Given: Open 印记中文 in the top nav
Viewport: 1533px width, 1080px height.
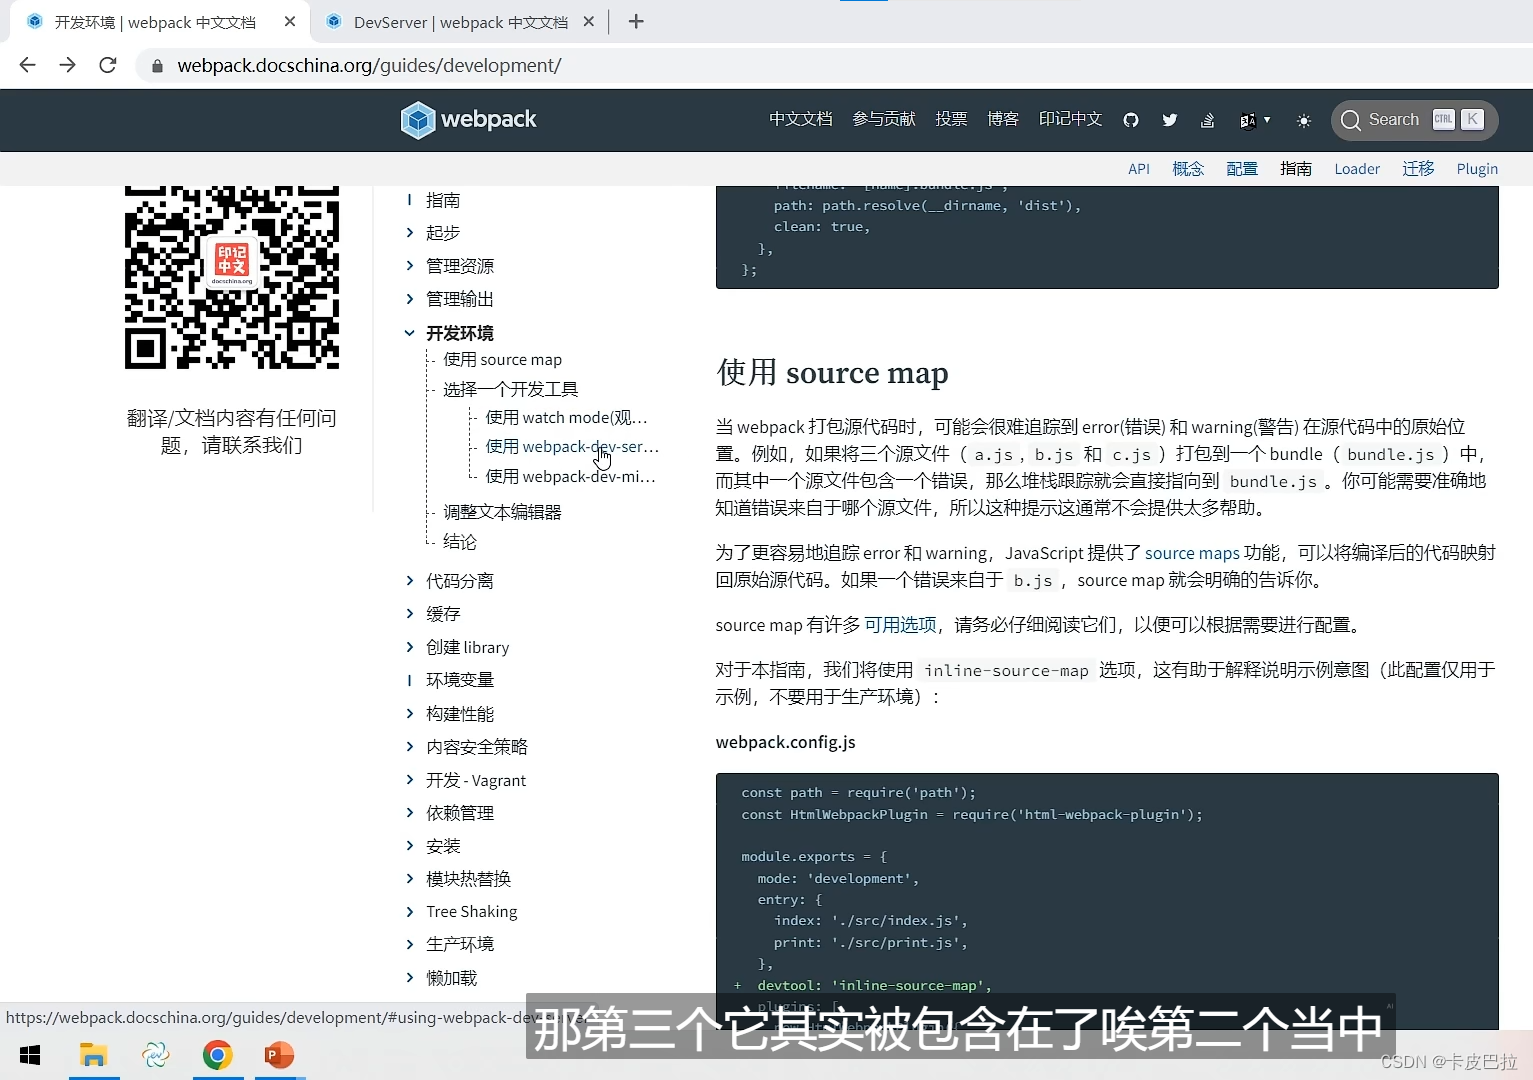Looking at the screenshot, I should coord(1070,119).
